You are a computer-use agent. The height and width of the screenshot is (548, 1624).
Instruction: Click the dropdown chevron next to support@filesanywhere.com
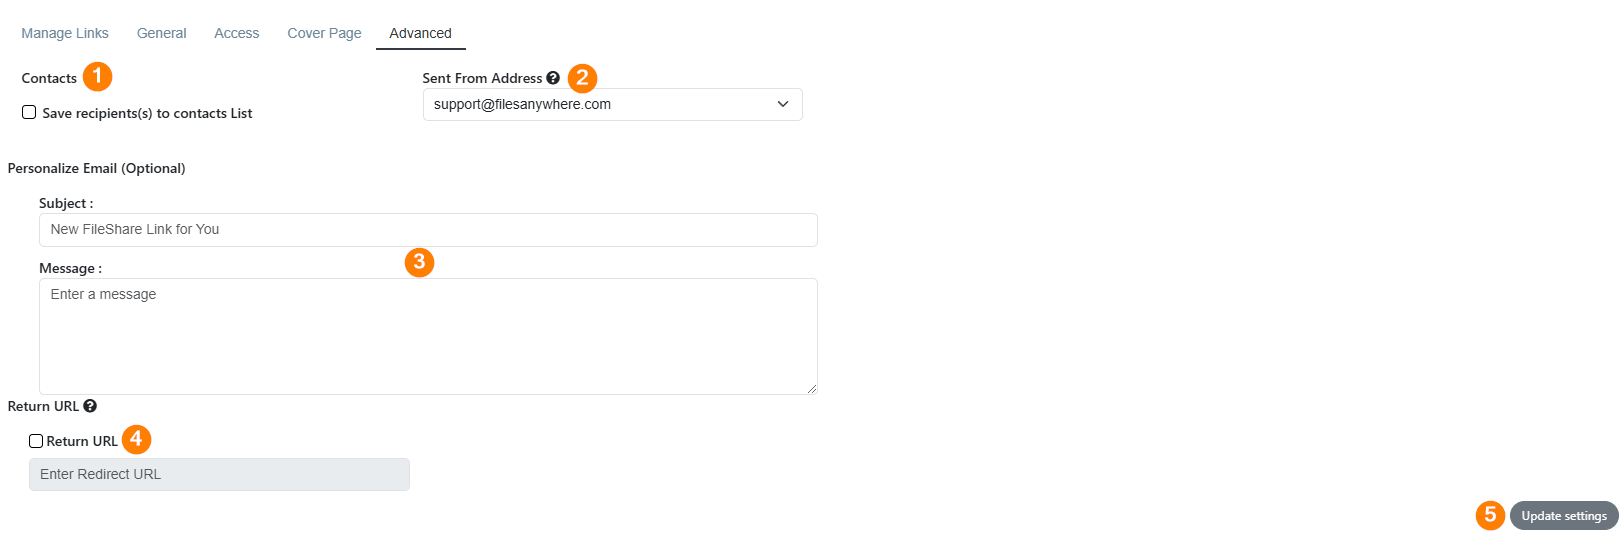coord(783,104)
